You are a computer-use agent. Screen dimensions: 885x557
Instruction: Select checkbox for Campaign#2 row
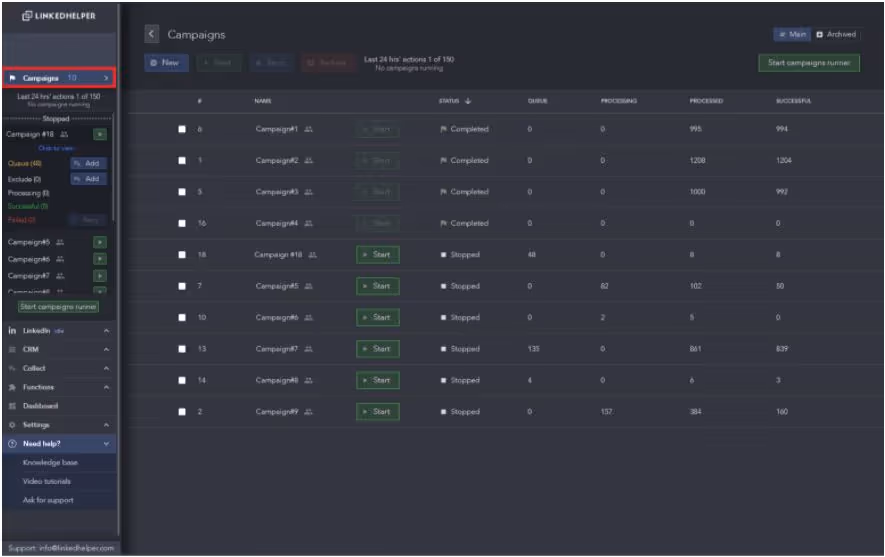[182, 160]
